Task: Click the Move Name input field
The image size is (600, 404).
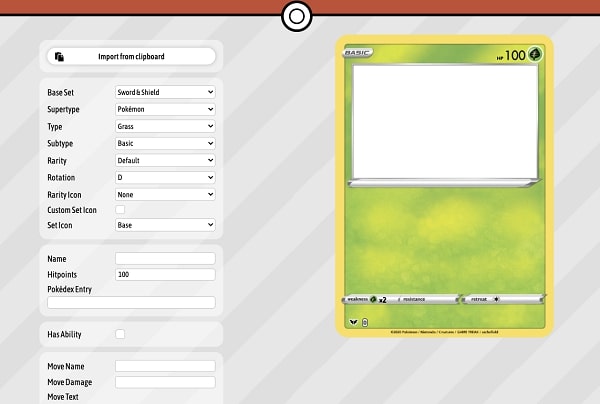Action: (x=165, y=366)
